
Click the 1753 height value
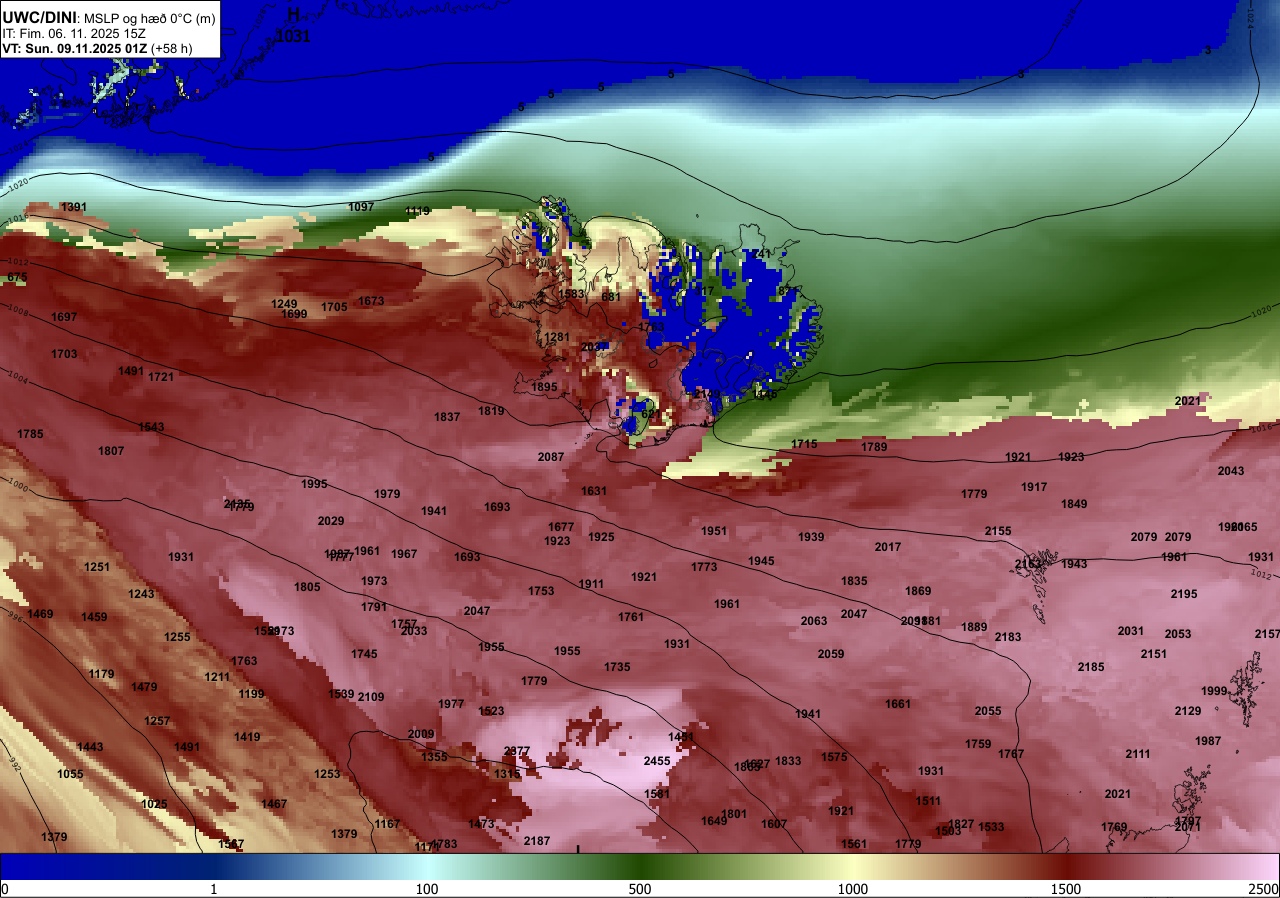coord(541,591)
